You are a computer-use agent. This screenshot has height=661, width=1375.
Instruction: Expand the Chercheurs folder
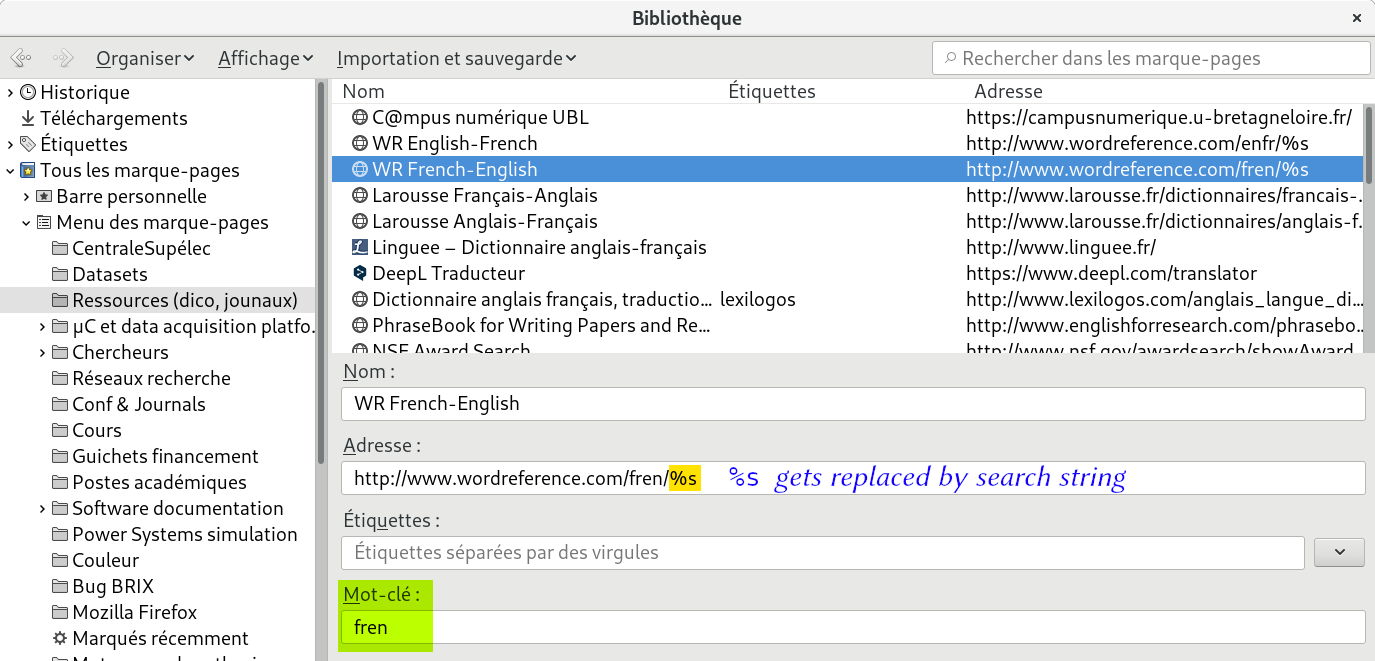[x=42, y=352]
